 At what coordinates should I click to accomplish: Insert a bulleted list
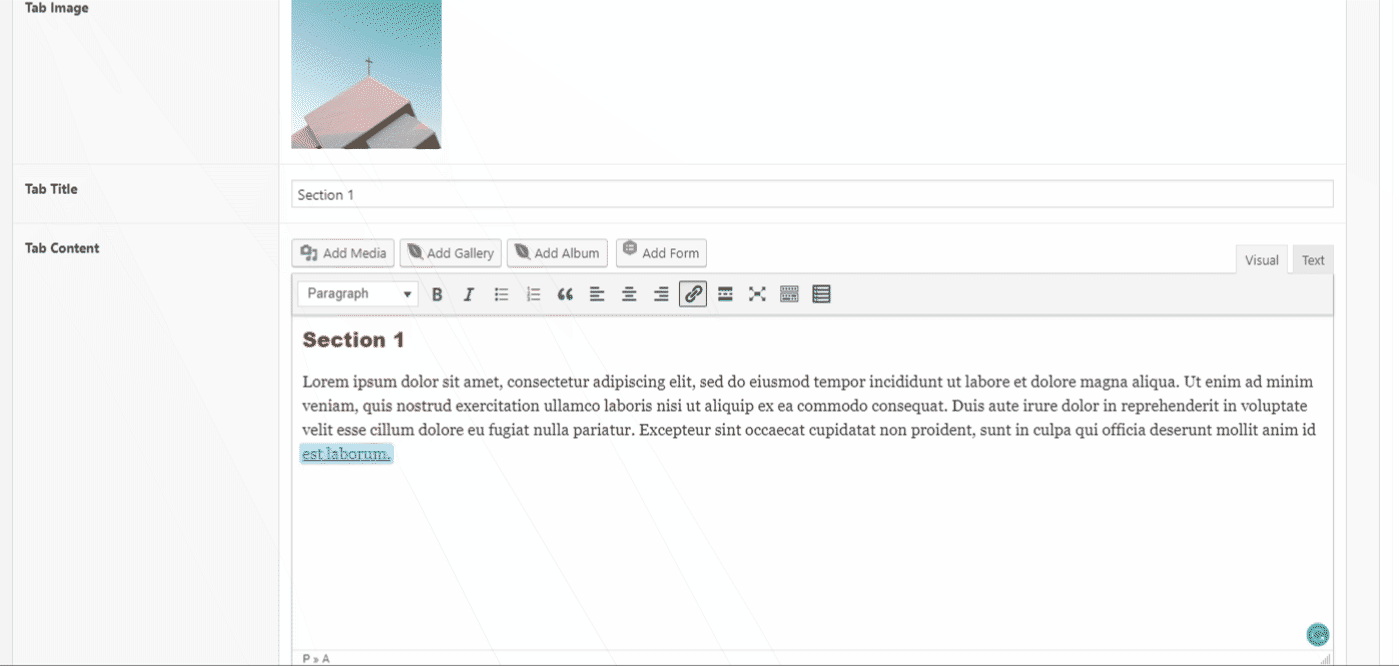point(501,294)
